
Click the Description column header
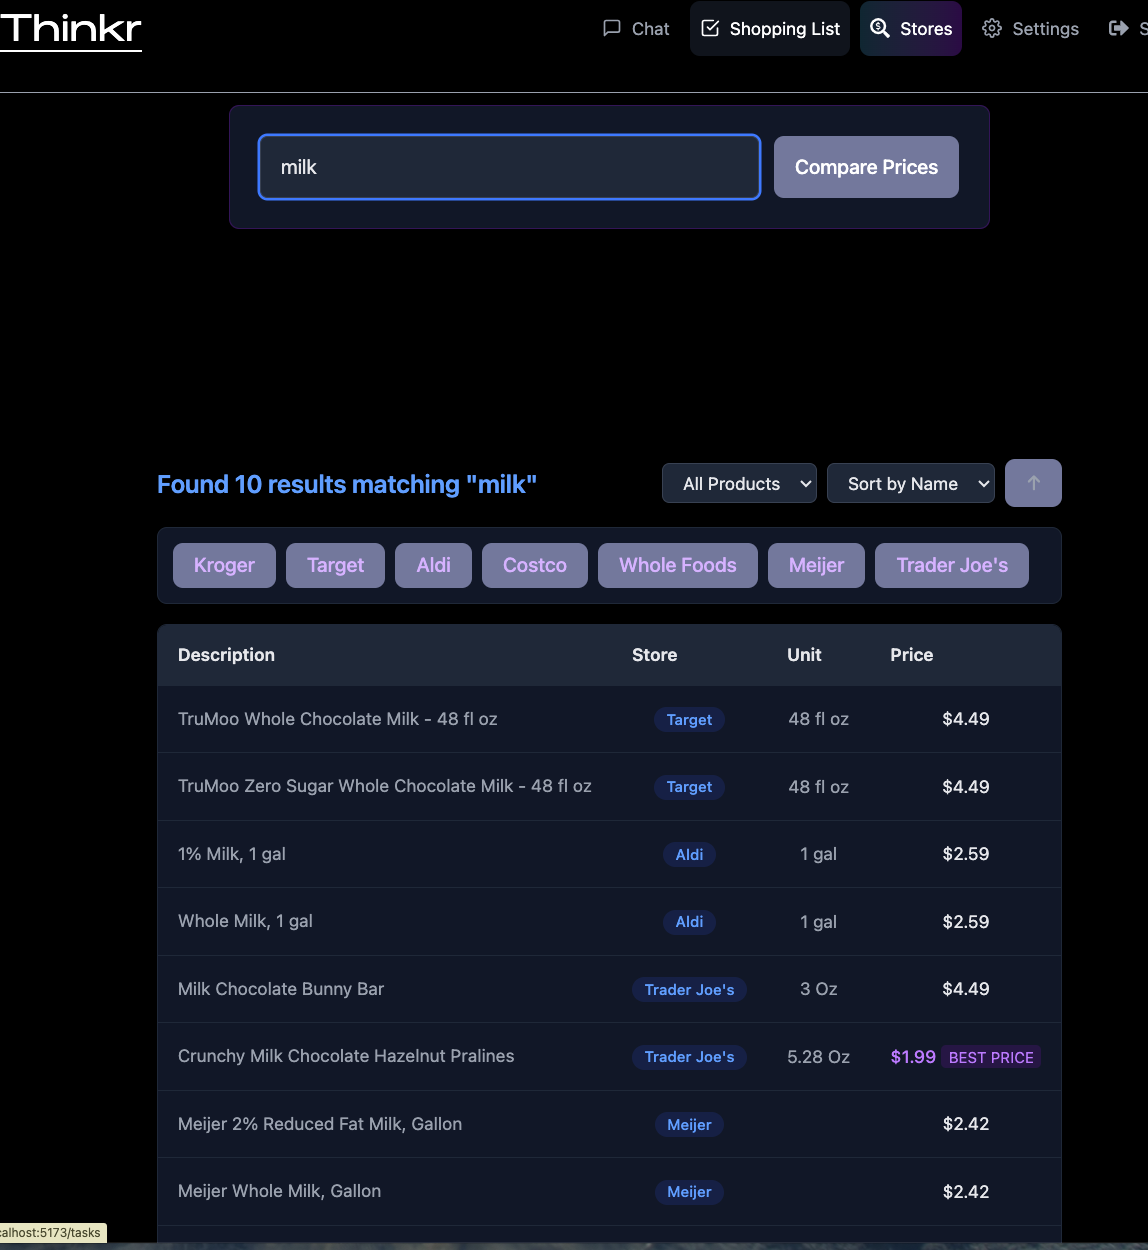(226, 655)
